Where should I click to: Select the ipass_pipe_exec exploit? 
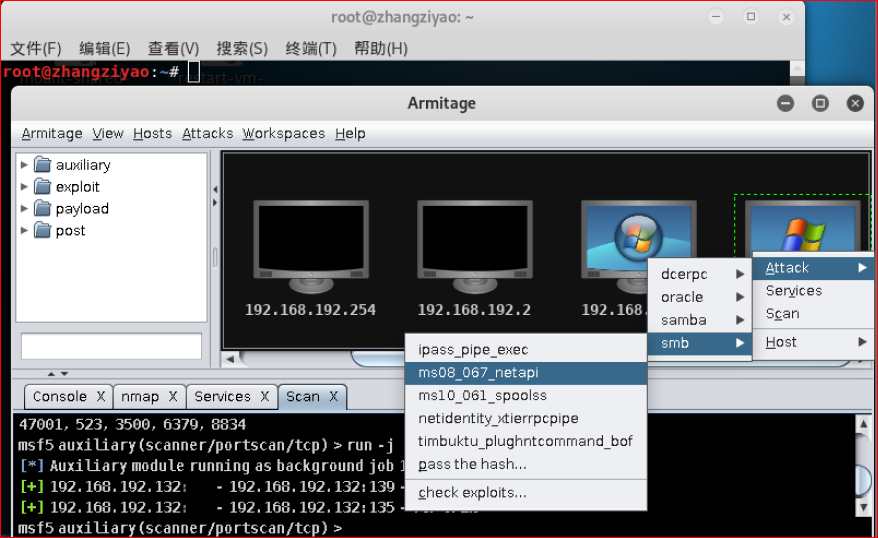526,349
